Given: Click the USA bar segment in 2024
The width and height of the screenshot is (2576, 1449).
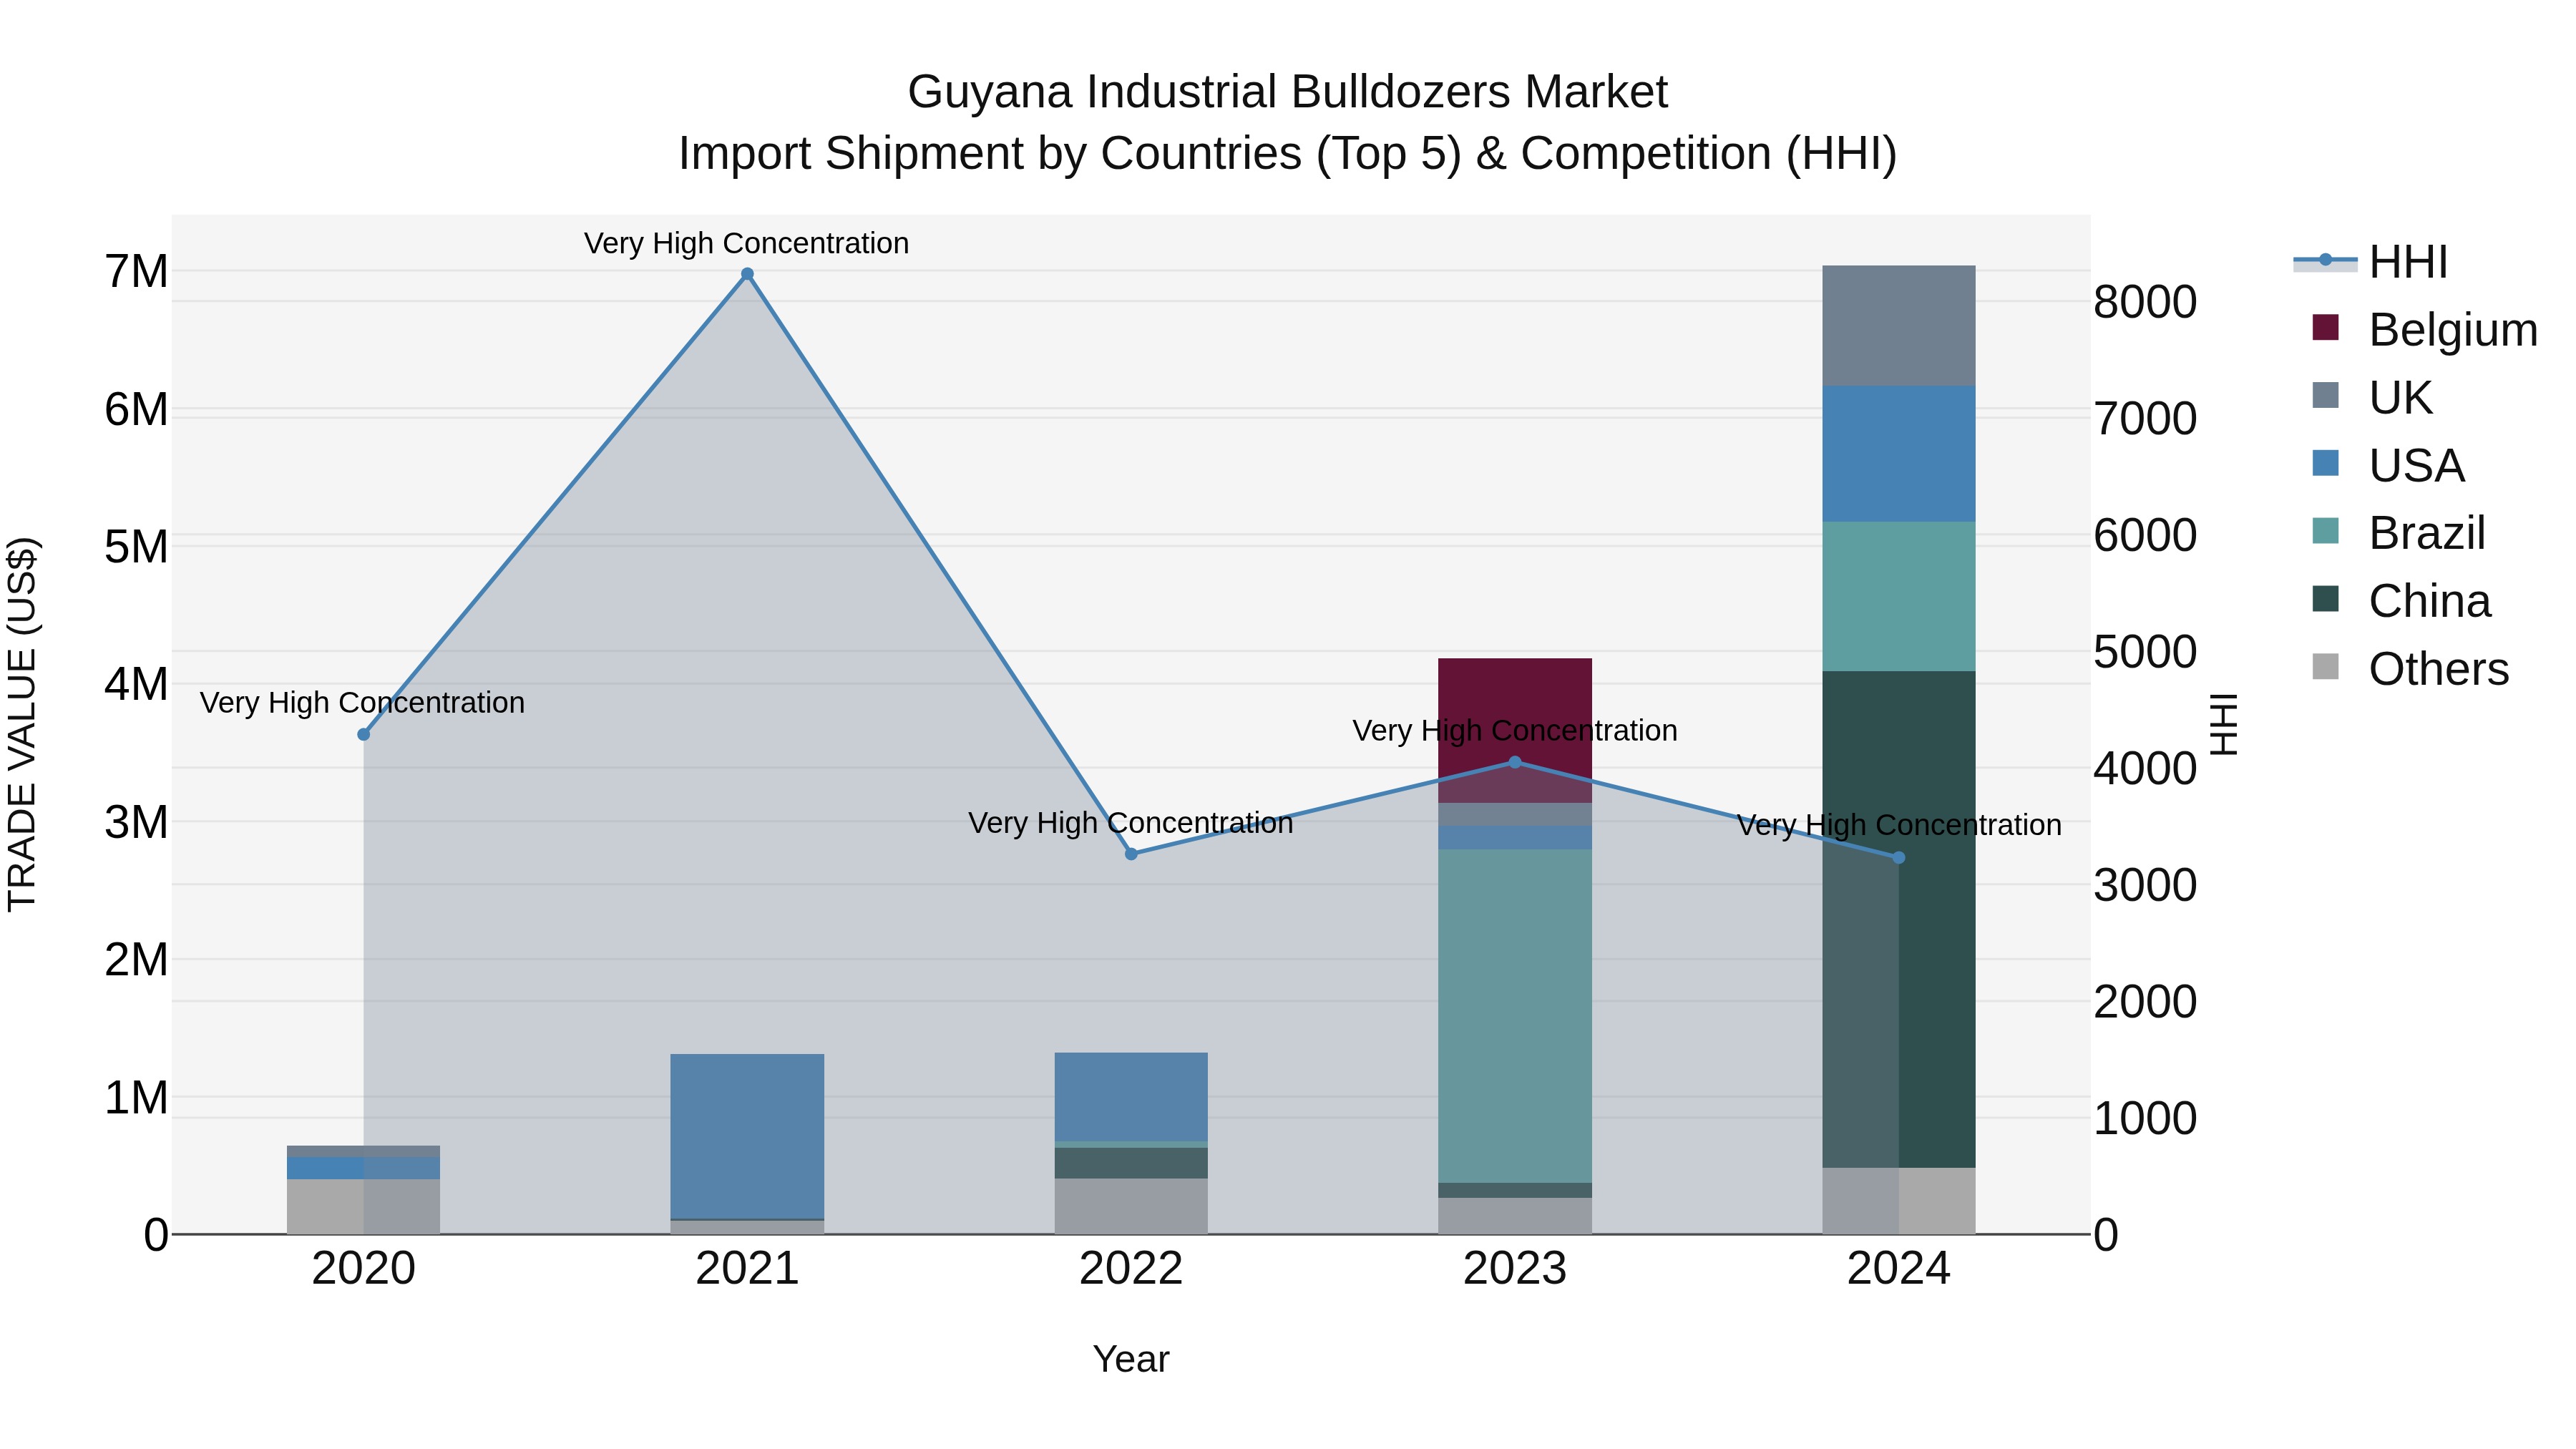Looking at the screenshot, I should [x=1899, y=454].
